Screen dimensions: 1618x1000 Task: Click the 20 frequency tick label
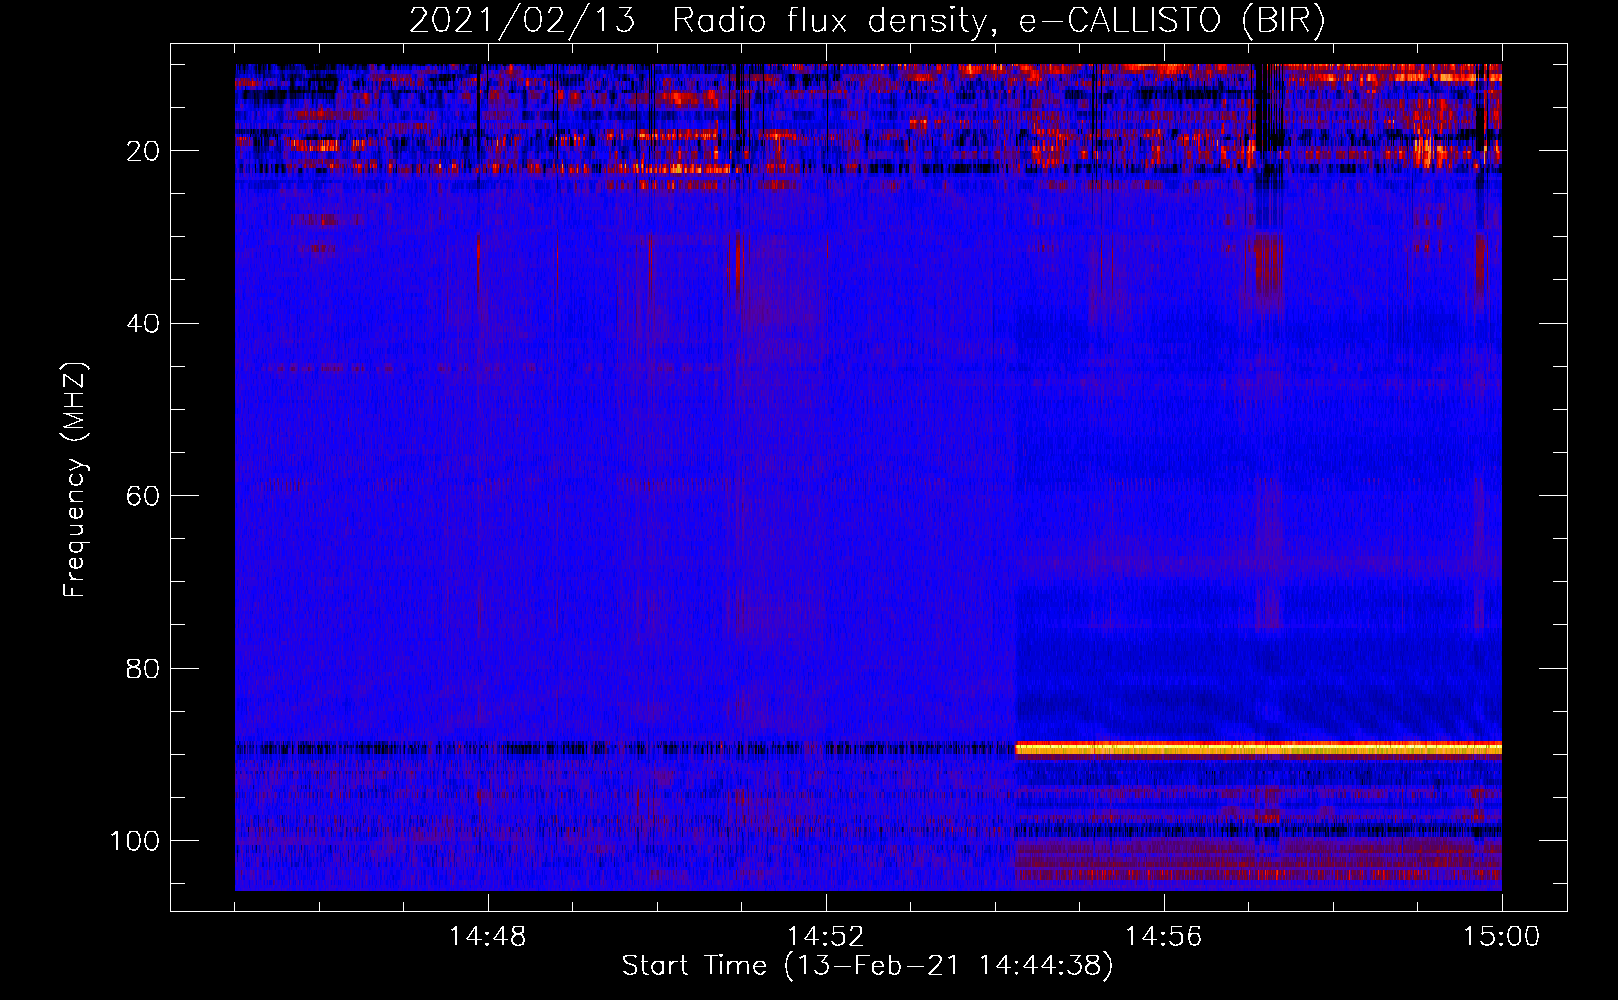144,151
